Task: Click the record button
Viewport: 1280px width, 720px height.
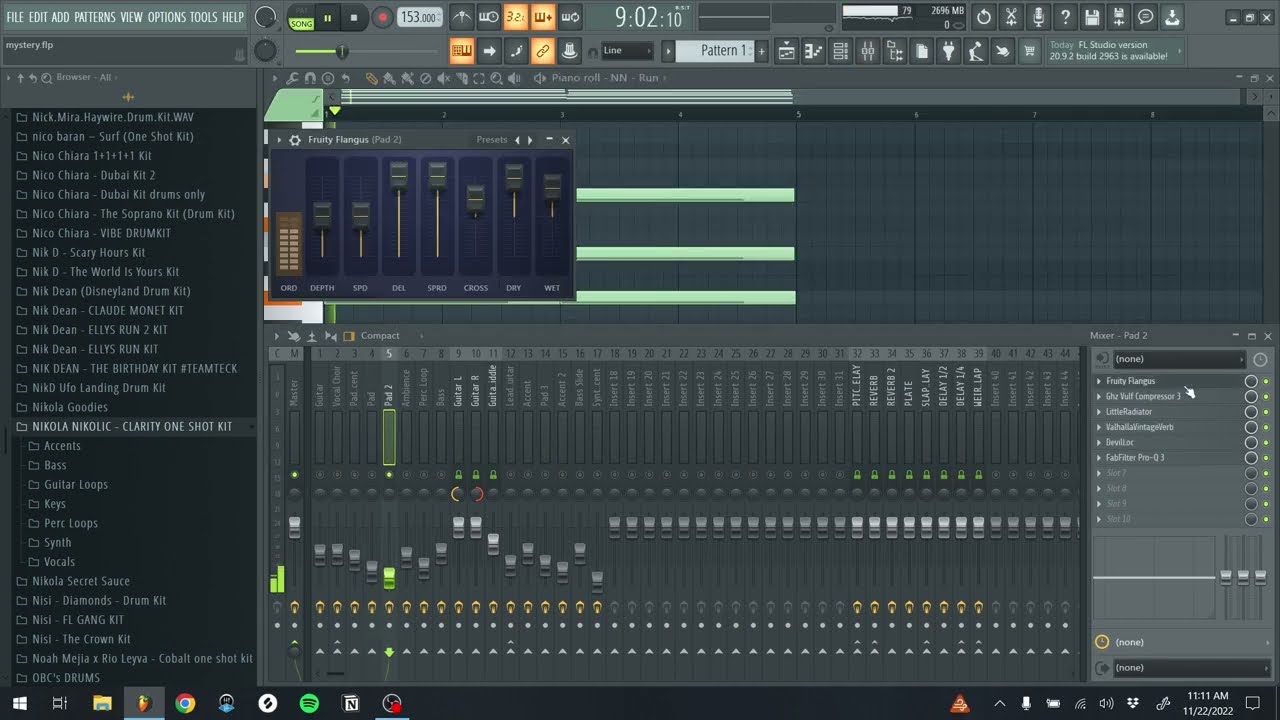Action: click(x=382, y=17)
